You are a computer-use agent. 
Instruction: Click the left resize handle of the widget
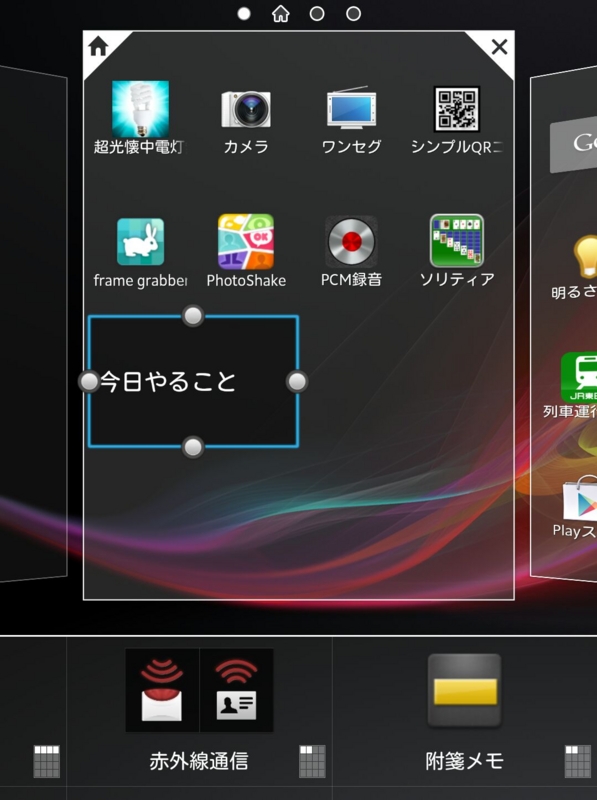[x=89, y=381]
